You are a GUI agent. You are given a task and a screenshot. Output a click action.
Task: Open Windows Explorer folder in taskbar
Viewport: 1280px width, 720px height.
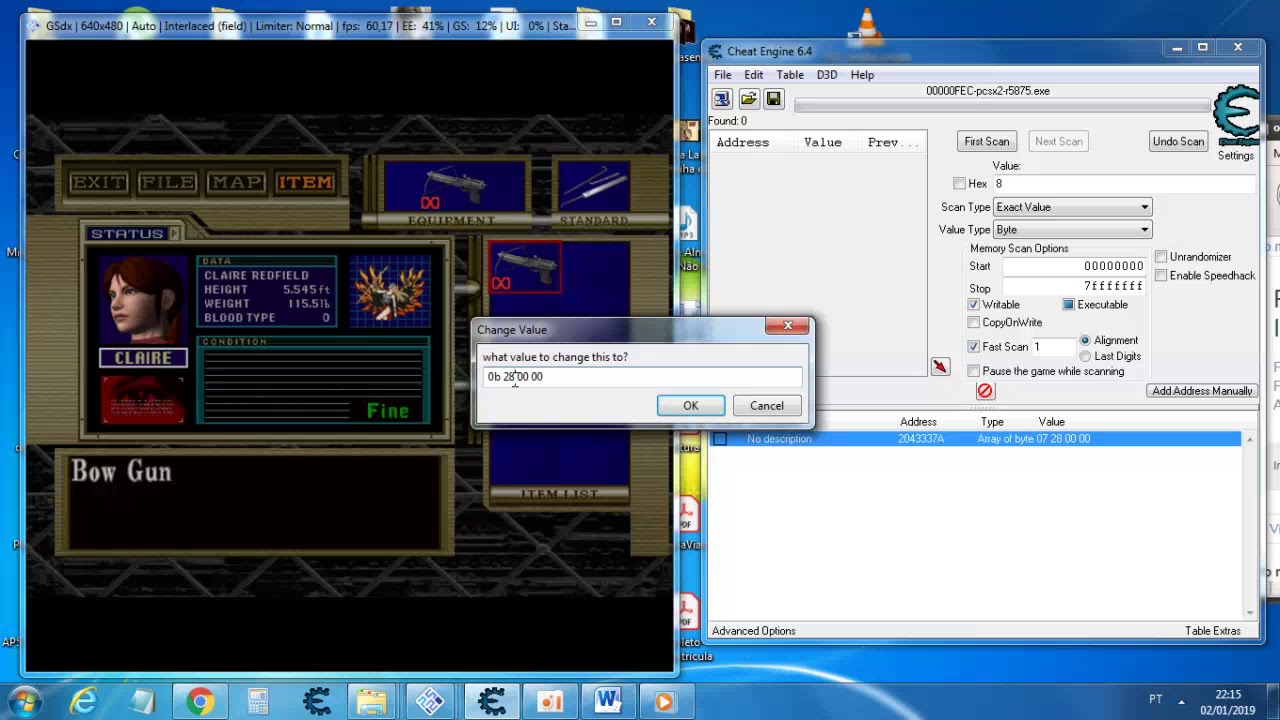click(x=372, y=702)
